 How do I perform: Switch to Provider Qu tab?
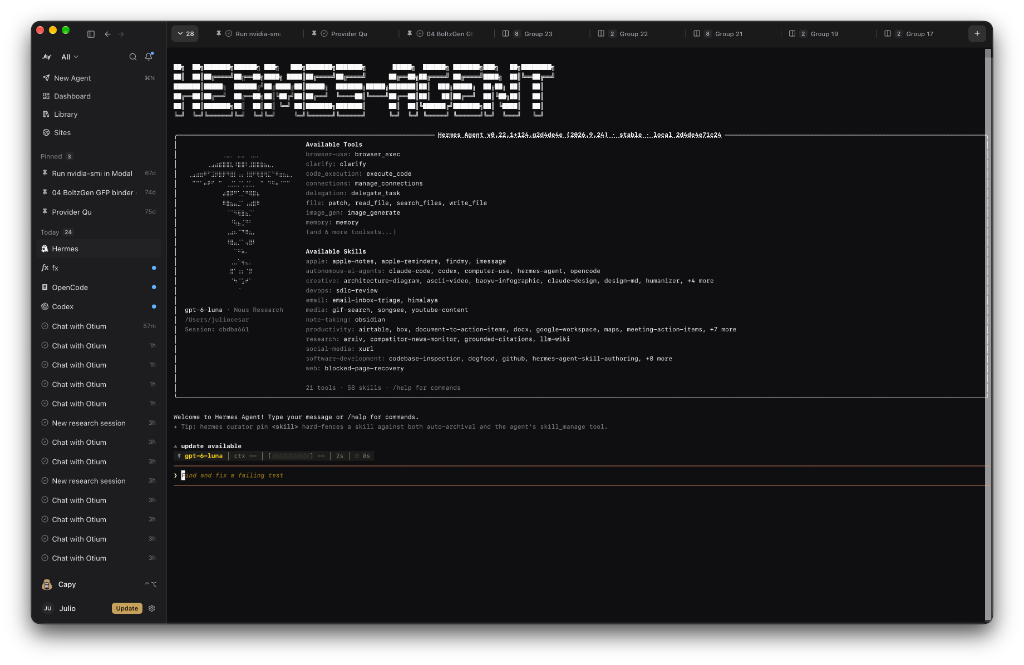point(344,34)
